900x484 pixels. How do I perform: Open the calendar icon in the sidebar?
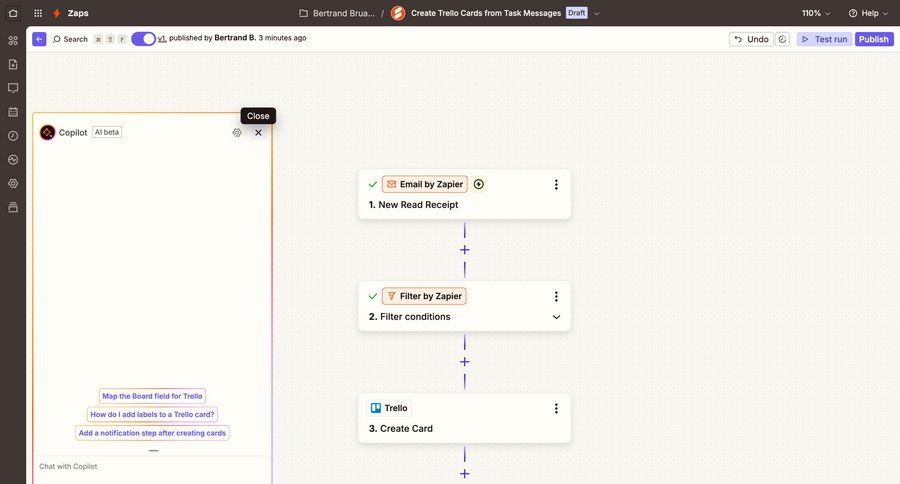coord(13,112)
